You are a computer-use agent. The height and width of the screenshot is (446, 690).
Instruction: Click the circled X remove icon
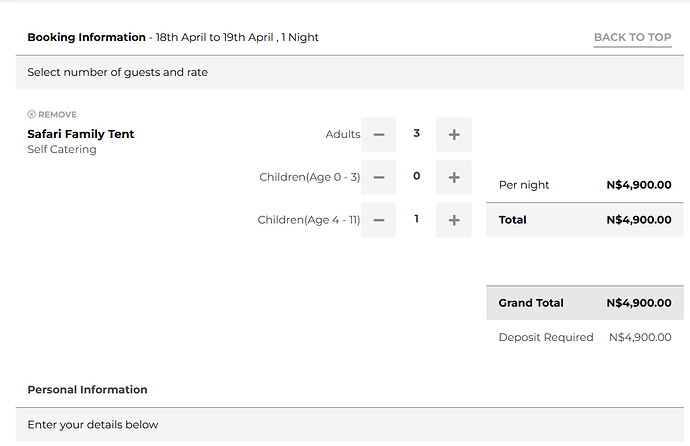(31, 114)
